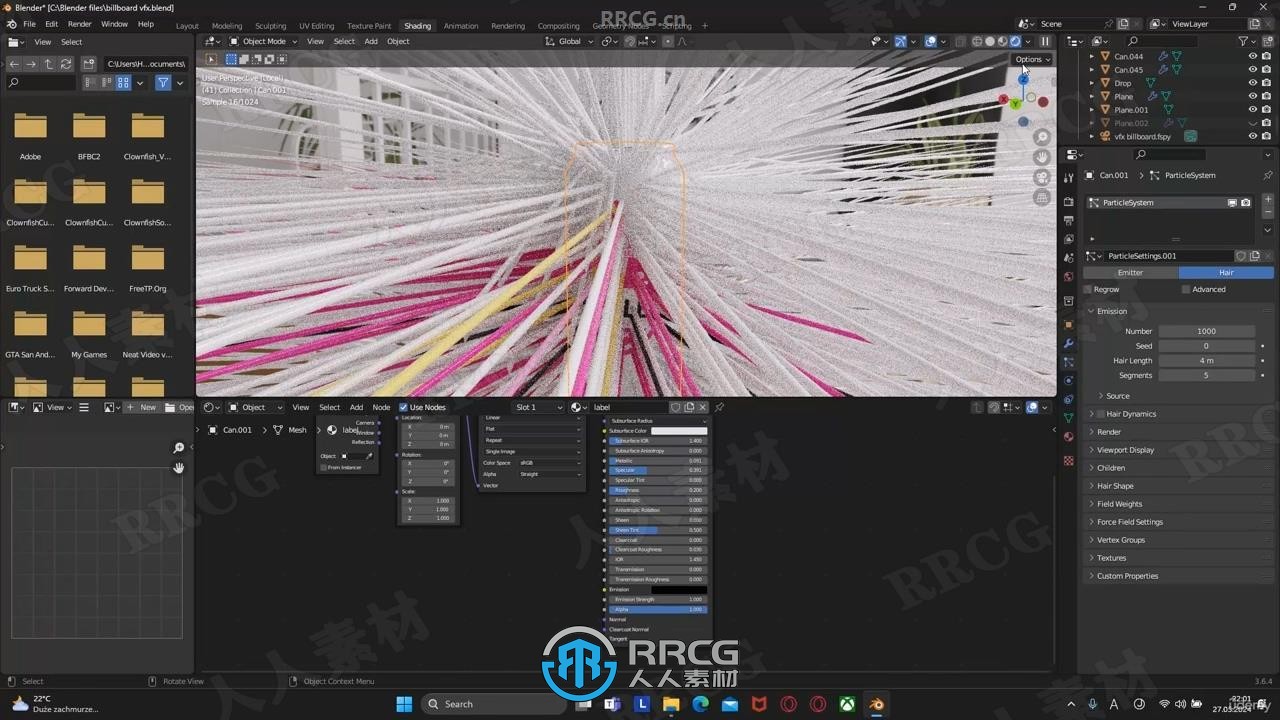This screenshot has width=1280, height=720.
Task: Switch to the Animation workspace tab
Action: (461, 26)
